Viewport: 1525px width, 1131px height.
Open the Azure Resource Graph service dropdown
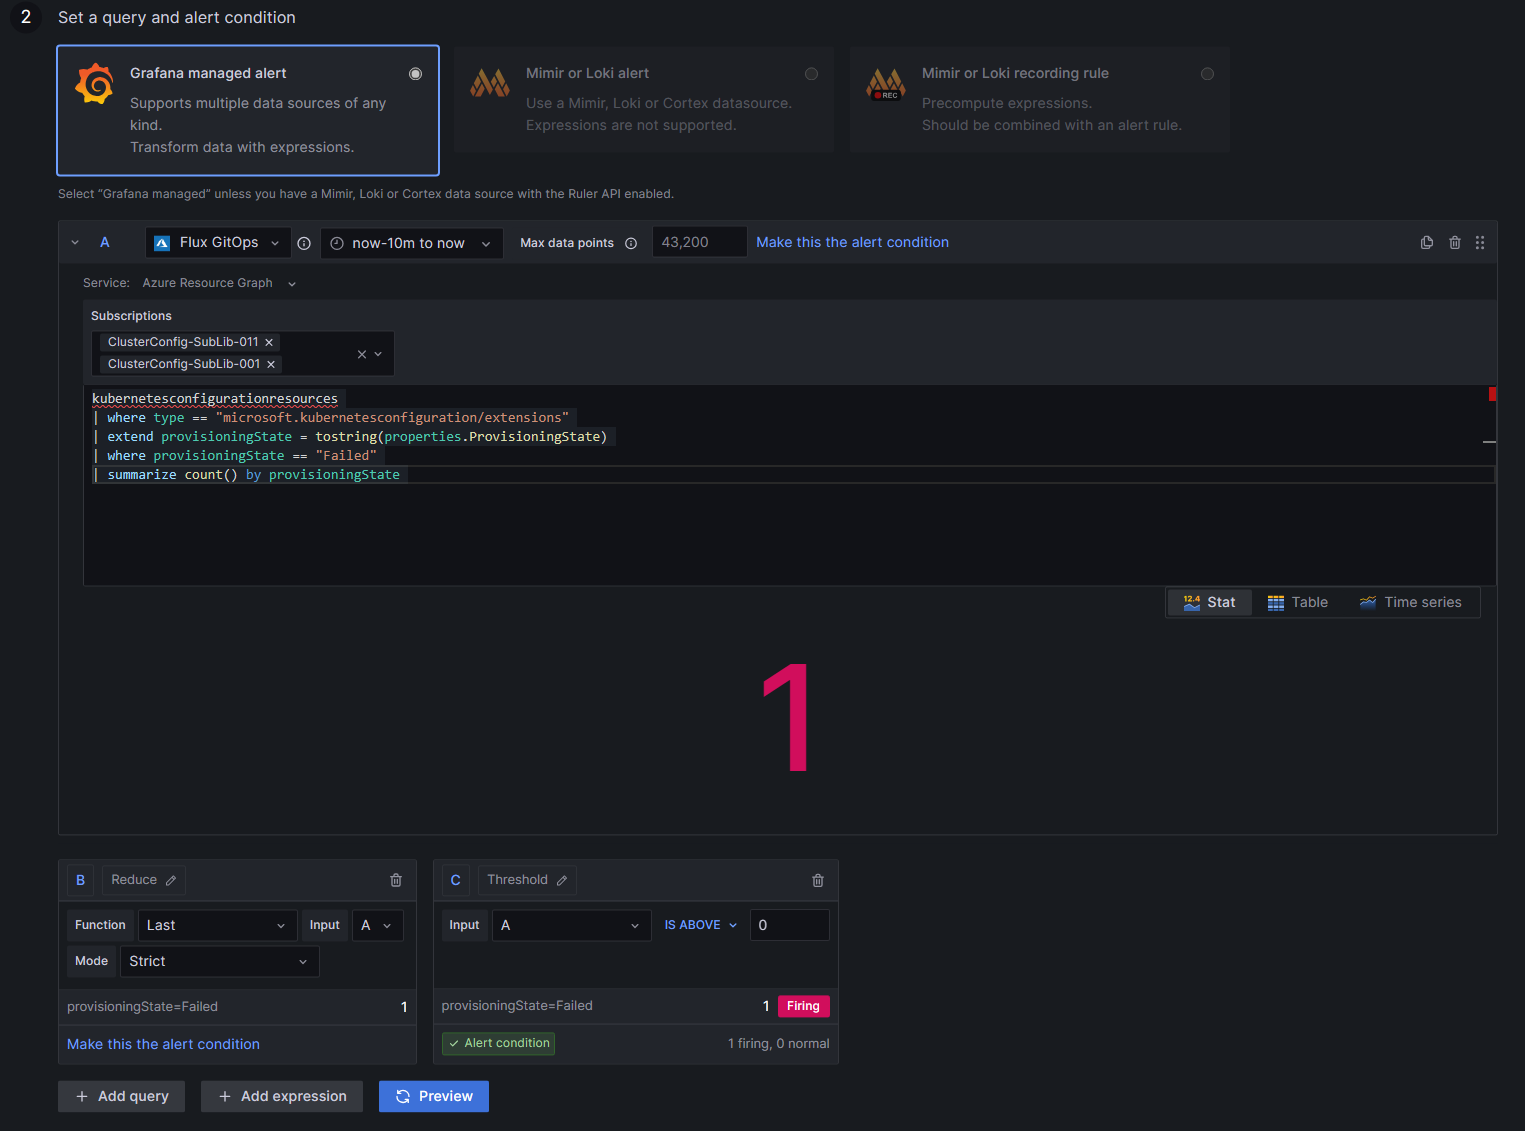220,283
